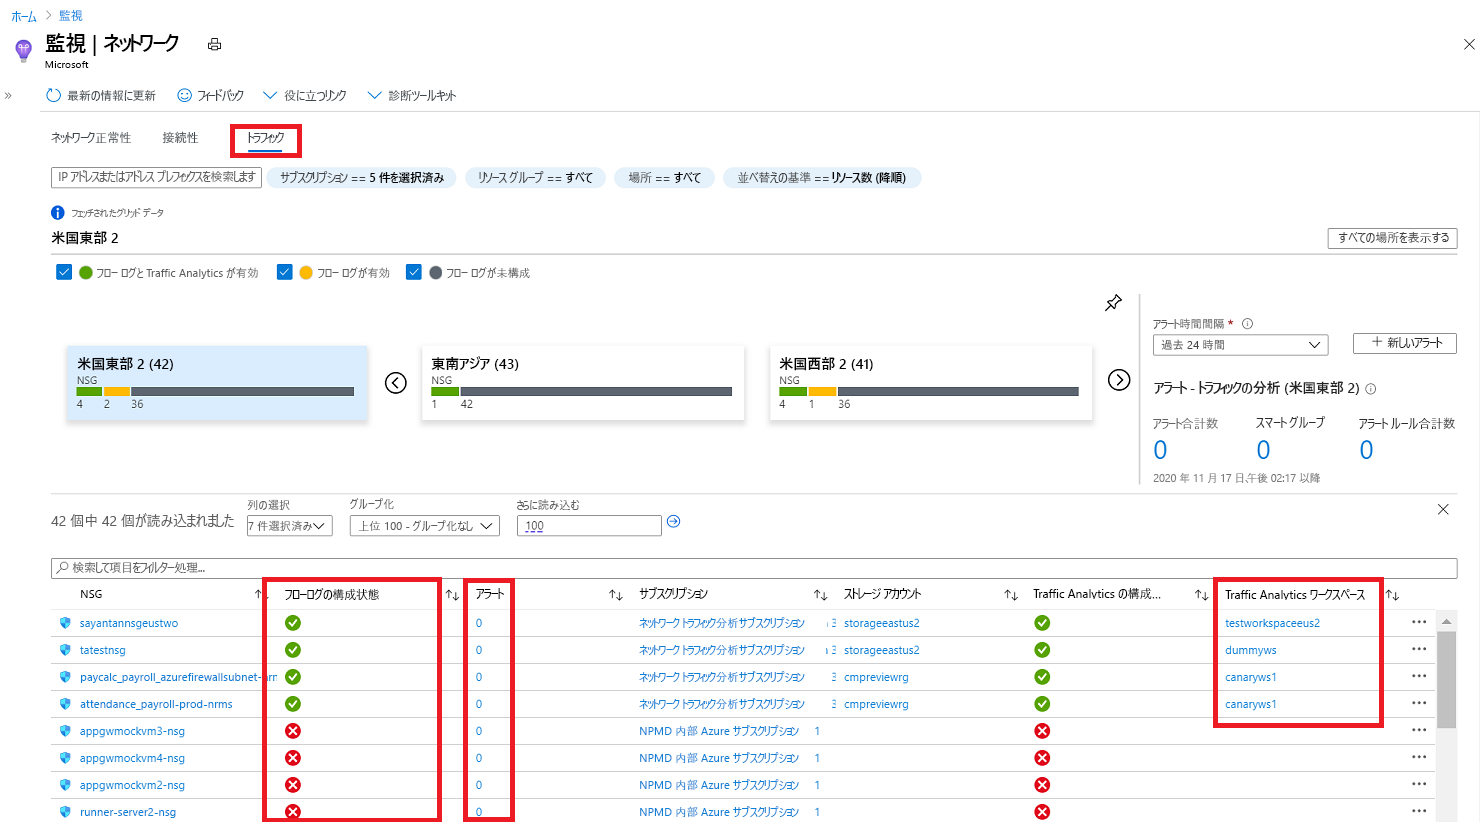Click shield icon of runner-server2-nsg row
Viewport: 1480px width, 822px height.
click(x=65, y=812)
